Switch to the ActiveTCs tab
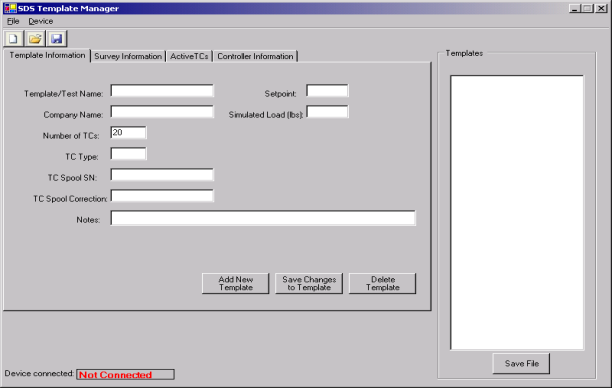Screen dimensions: 612x388 pyautogui.click(x=189, y=56)
